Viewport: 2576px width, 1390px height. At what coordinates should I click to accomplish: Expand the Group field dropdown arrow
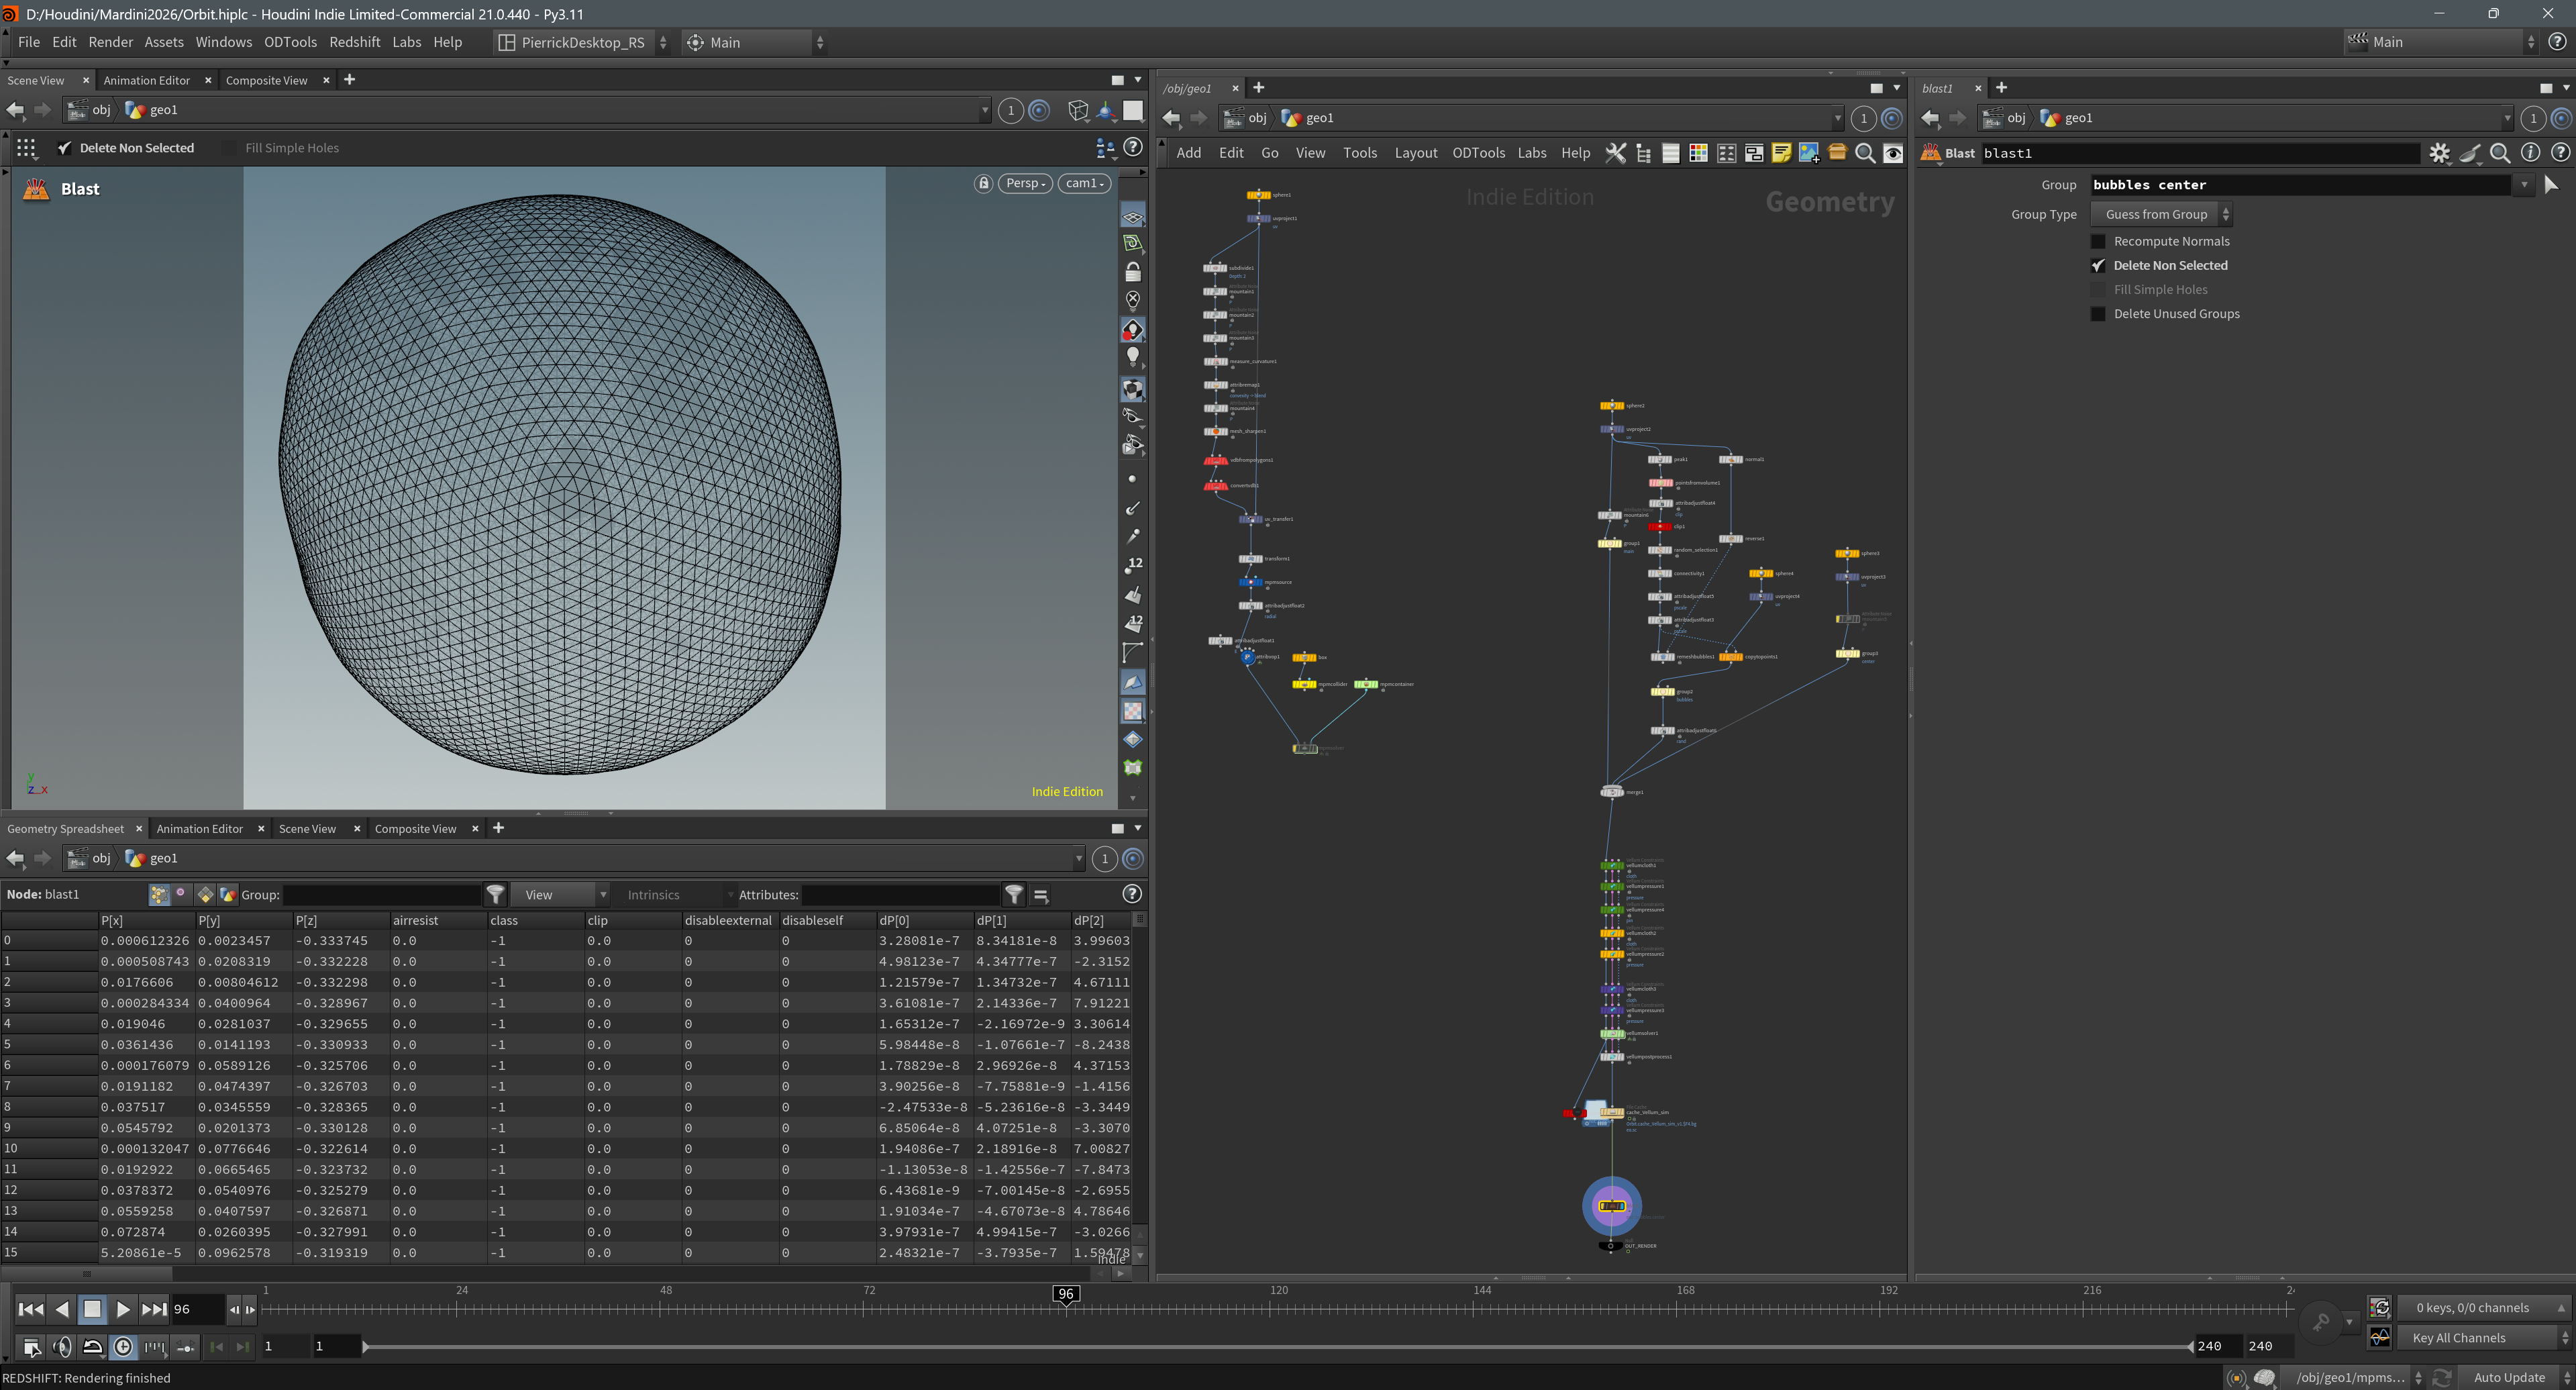pyautogui.click(x=2524, y=184)
